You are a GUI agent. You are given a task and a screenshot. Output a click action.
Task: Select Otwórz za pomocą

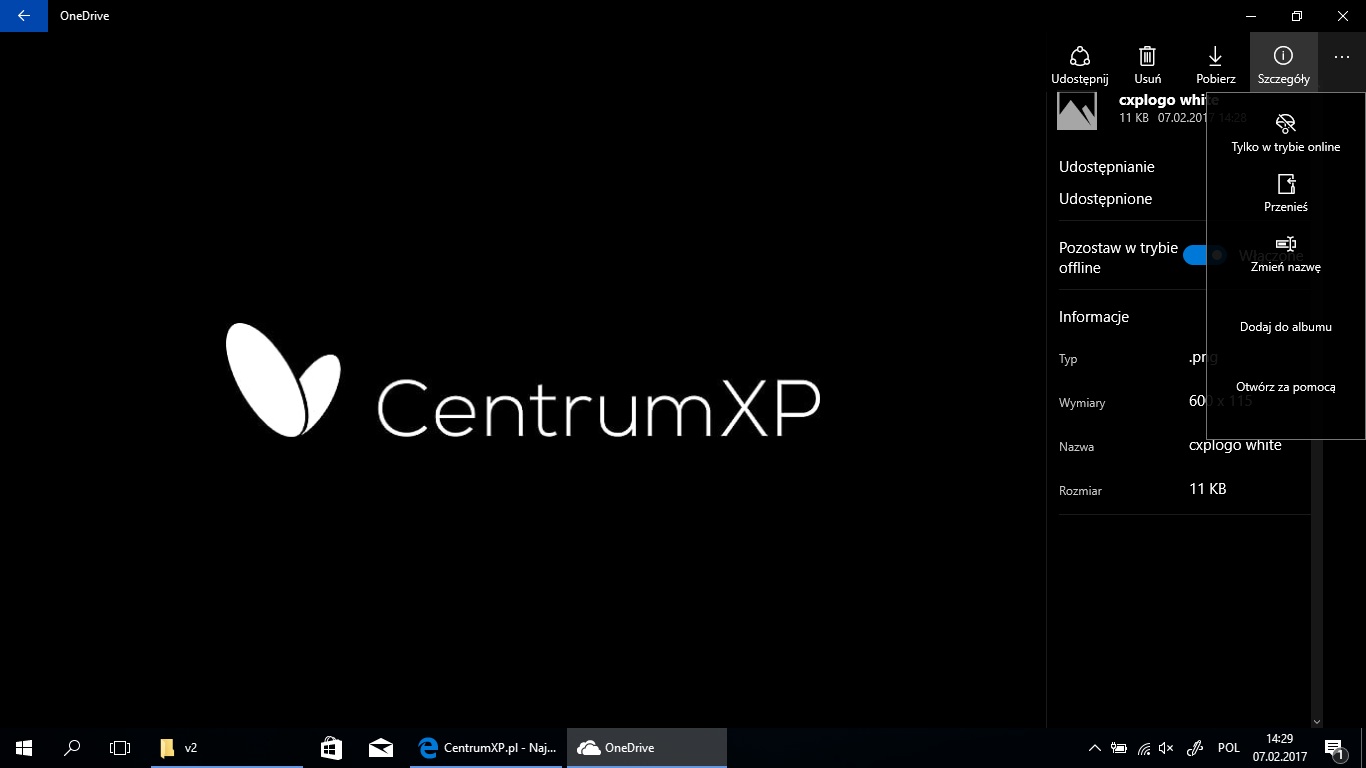pyautogui.click(x=1286, y=387)
